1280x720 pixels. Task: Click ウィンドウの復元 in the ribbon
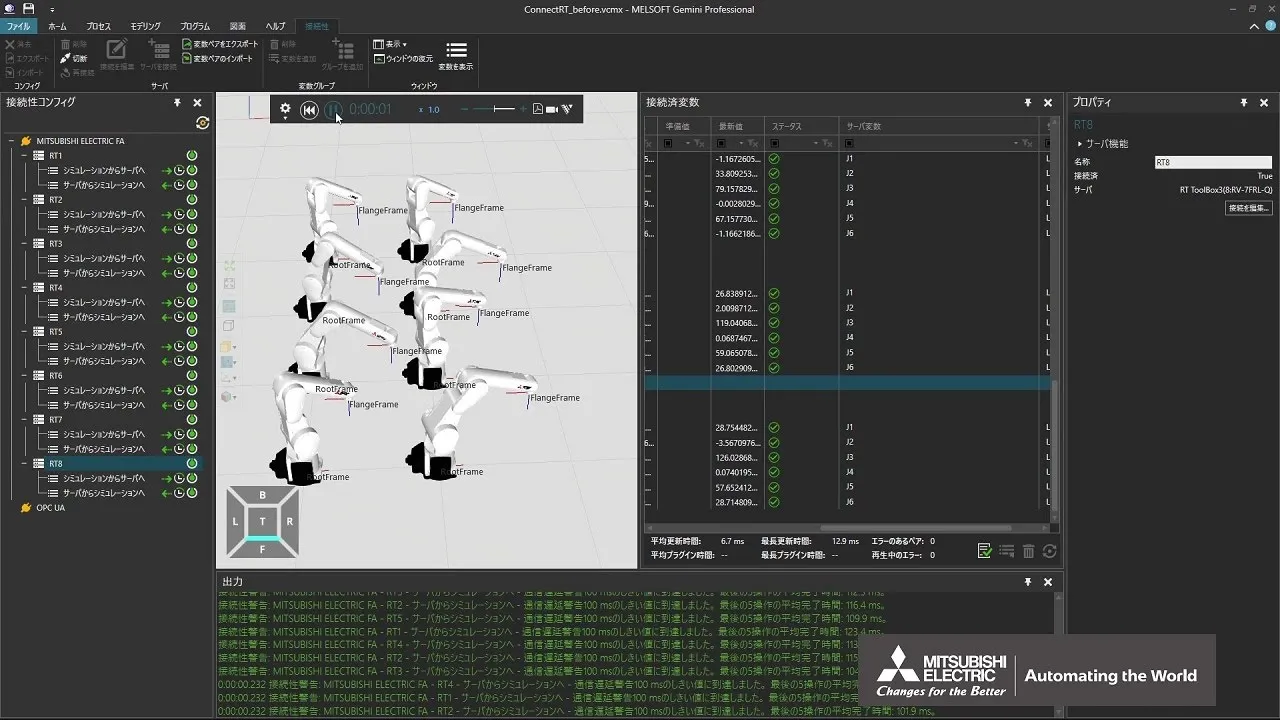[x=404, y=59]
